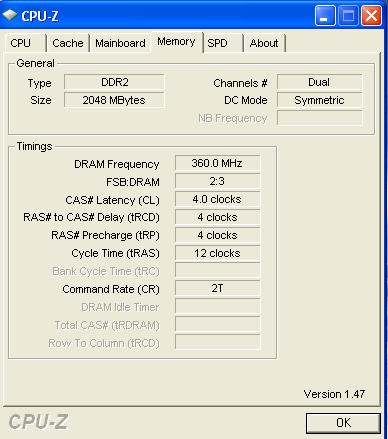Click the tRP 4 clocks value
Screen dimensions: 388x439
click(217, 235)
